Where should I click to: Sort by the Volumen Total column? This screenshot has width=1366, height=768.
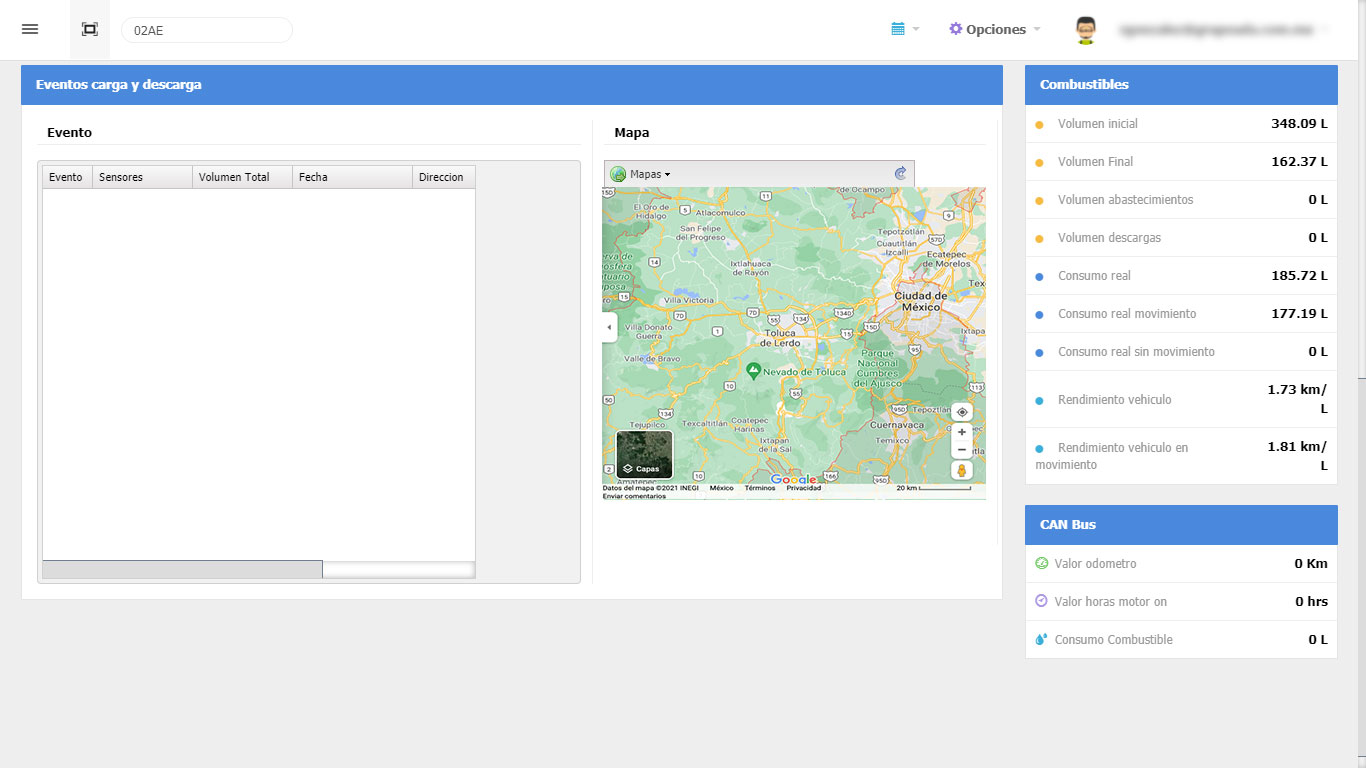241,177
